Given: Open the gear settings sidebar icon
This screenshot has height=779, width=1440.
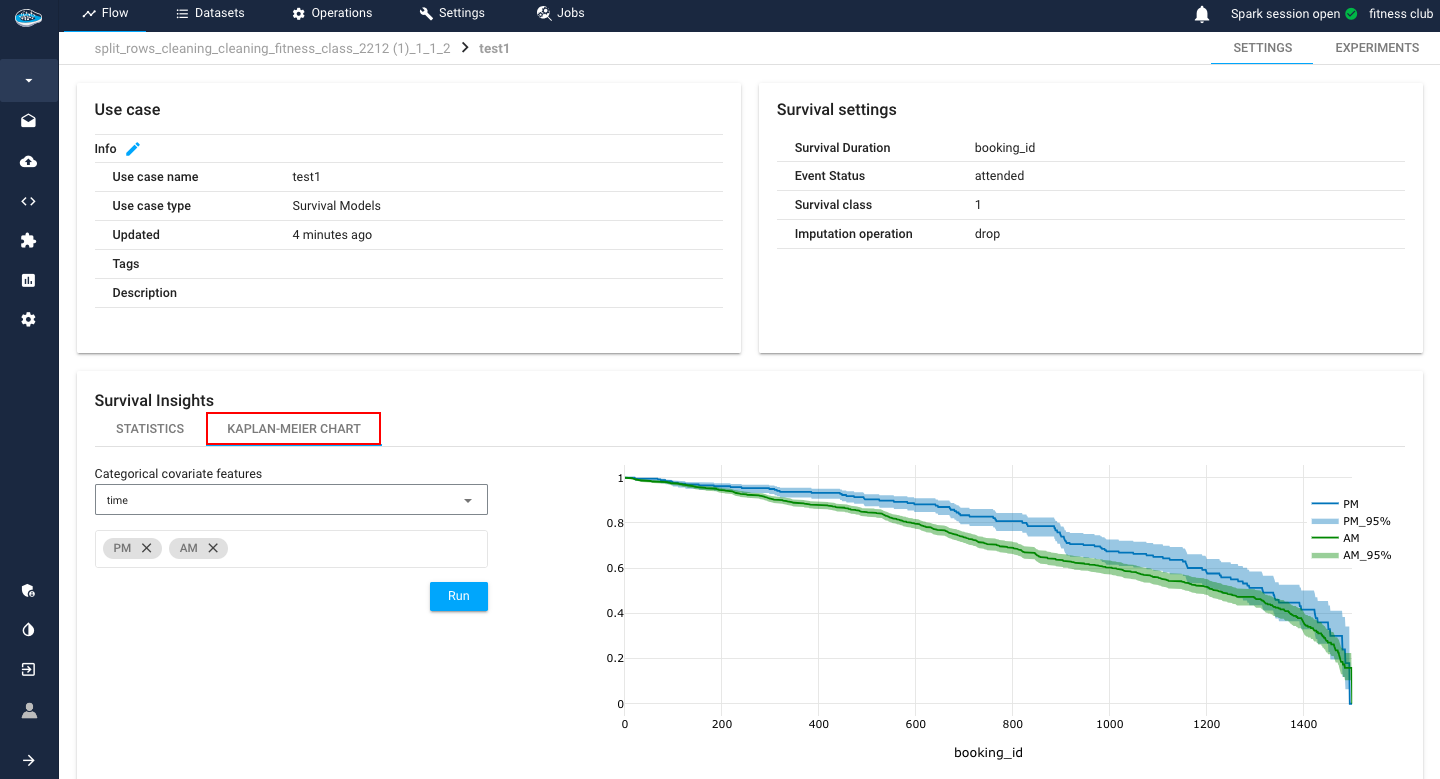Looking at the screenshot, I should coord(29,320).
